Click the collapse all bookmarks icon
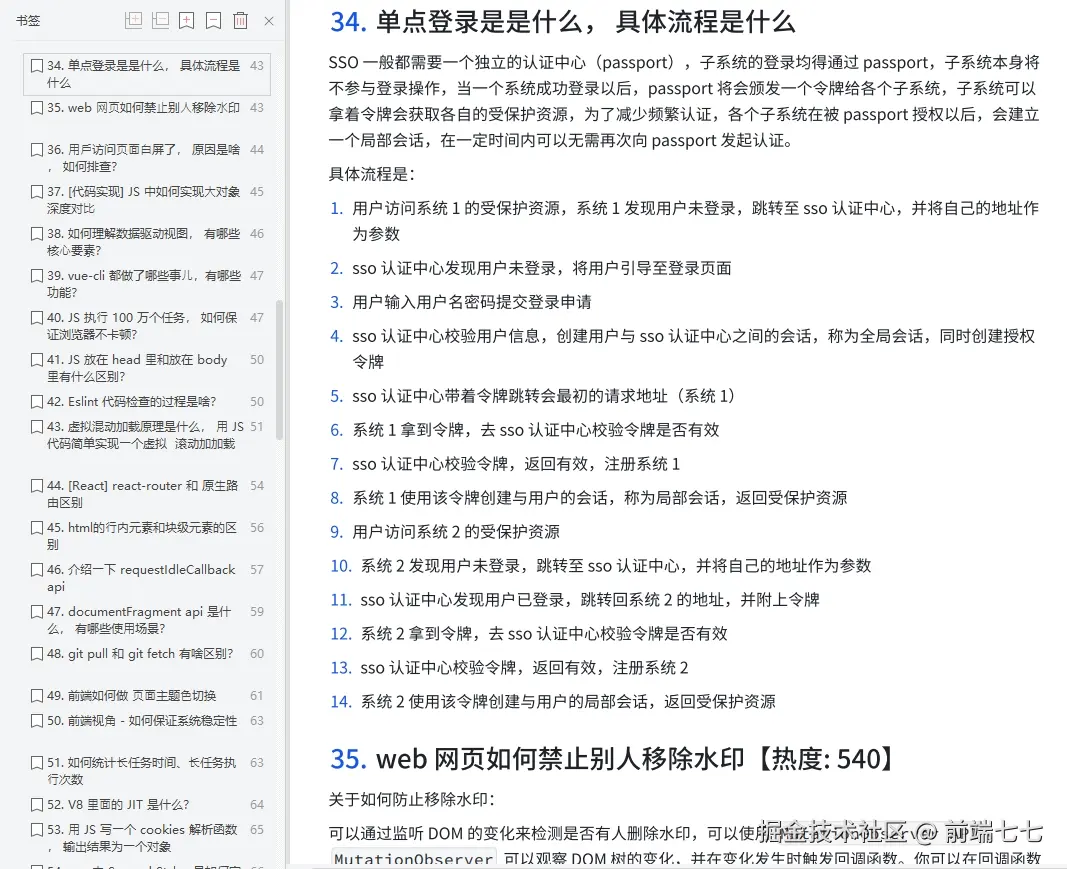This screenshot has width=1067, height=869. tap(159, 21)
